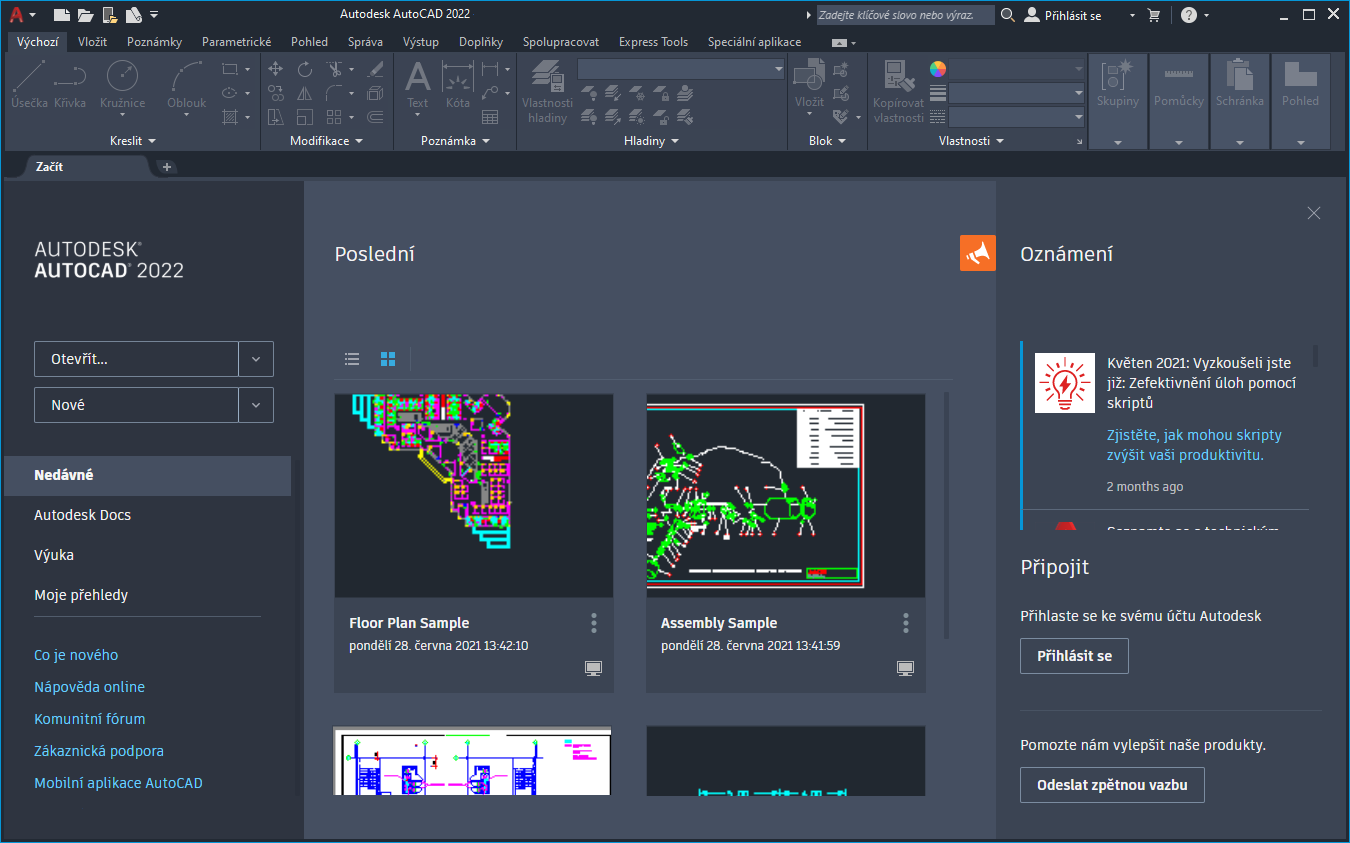This screenshot has width=1350, height=843.
Task: Open the Assembly Sample thumbnail
Action: point(786,496)
